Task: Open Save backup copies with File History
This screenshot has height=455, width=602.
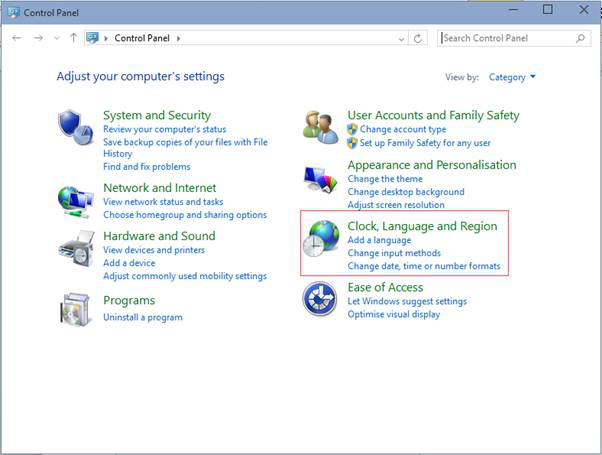Action: (185, 148)
